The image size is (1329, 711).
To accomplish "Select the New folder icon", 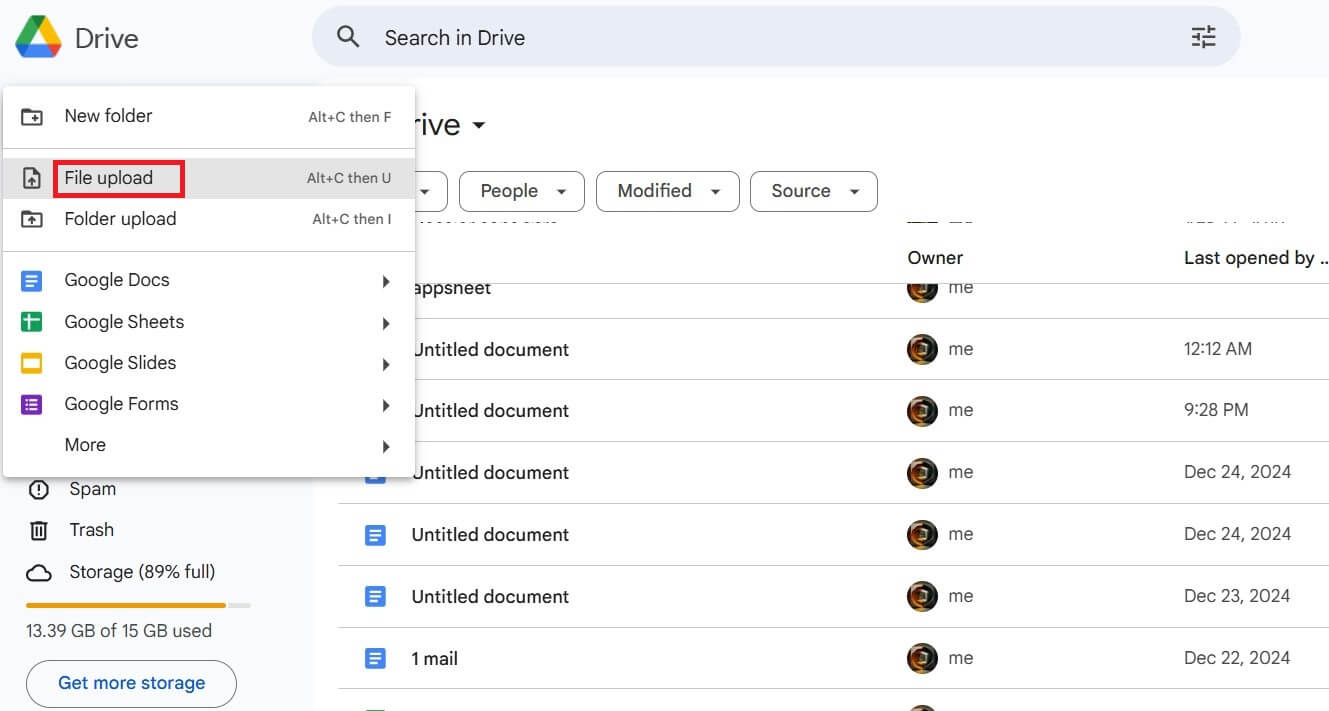I will pyautogui.click(x=31, y=116).
